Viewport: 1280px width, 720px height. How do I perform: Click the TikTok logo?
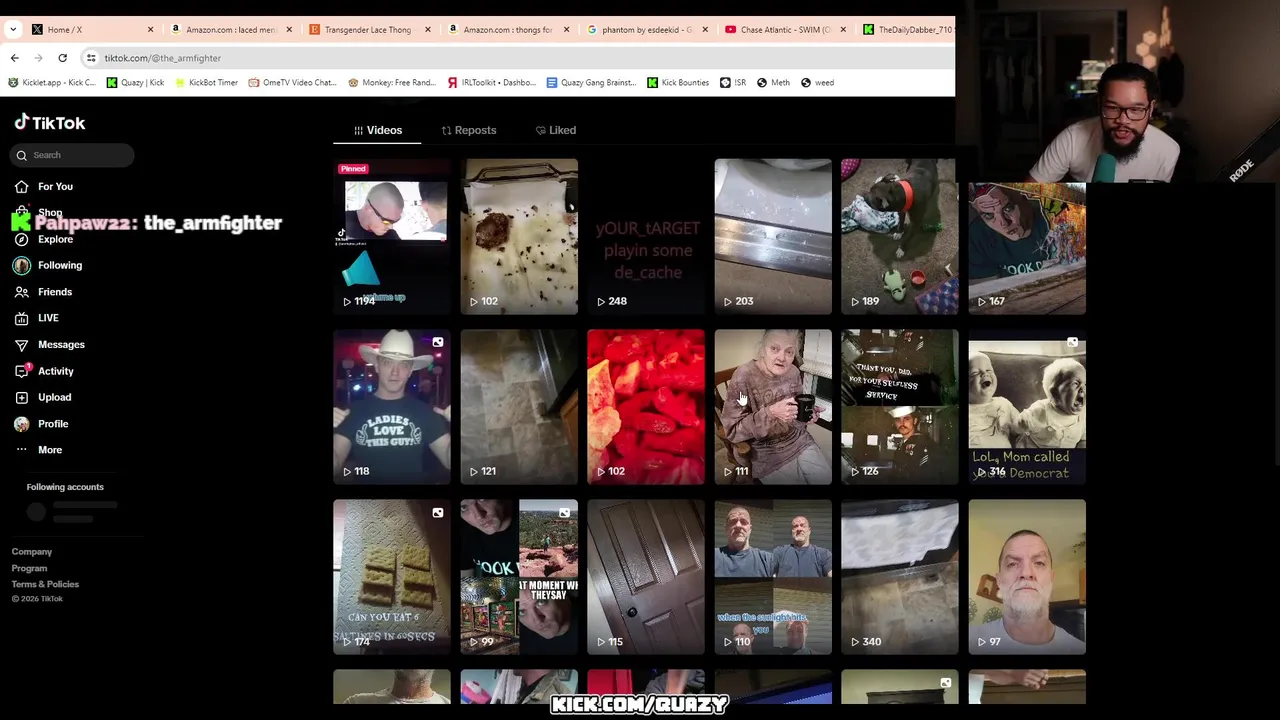pos(49,123)
